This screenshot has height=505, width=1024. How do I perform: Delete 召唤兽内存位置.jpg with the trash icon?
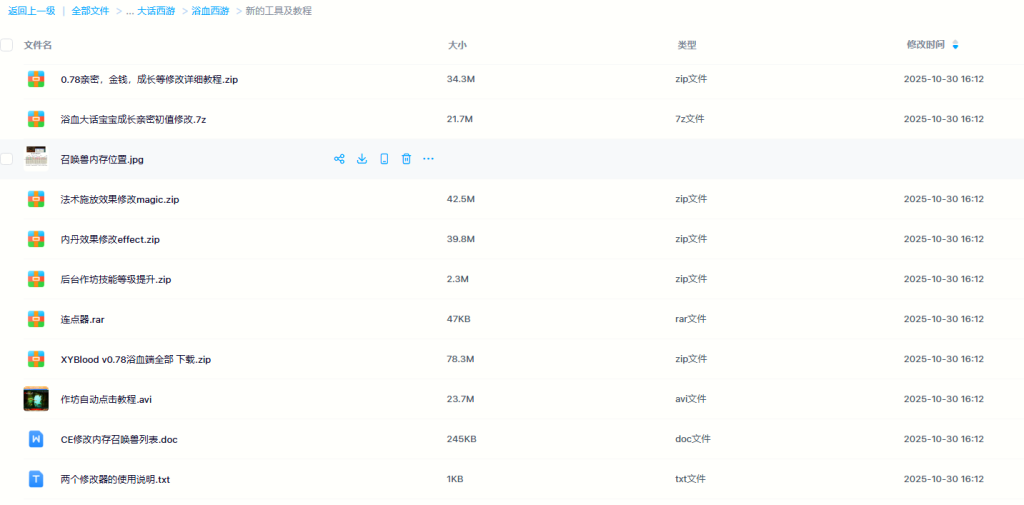[x=406, y=159]
